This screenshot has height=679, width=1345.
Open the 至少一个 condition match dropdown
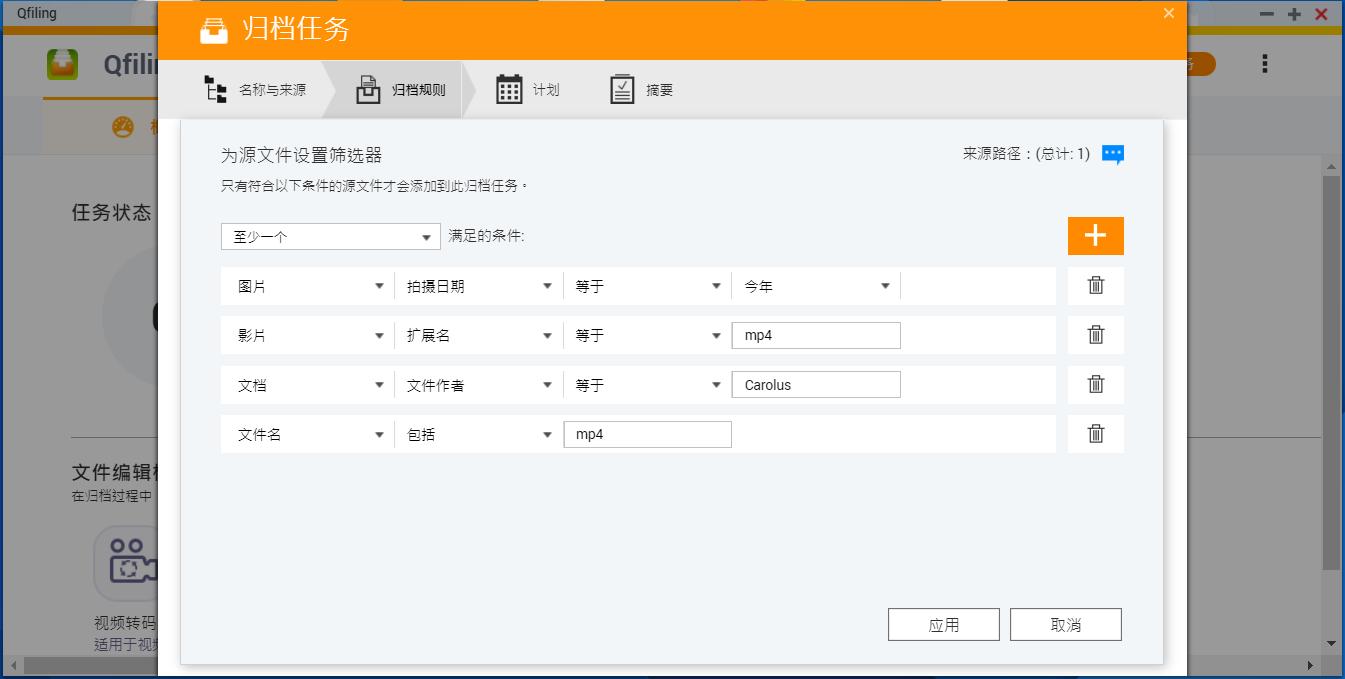point(330,236)
